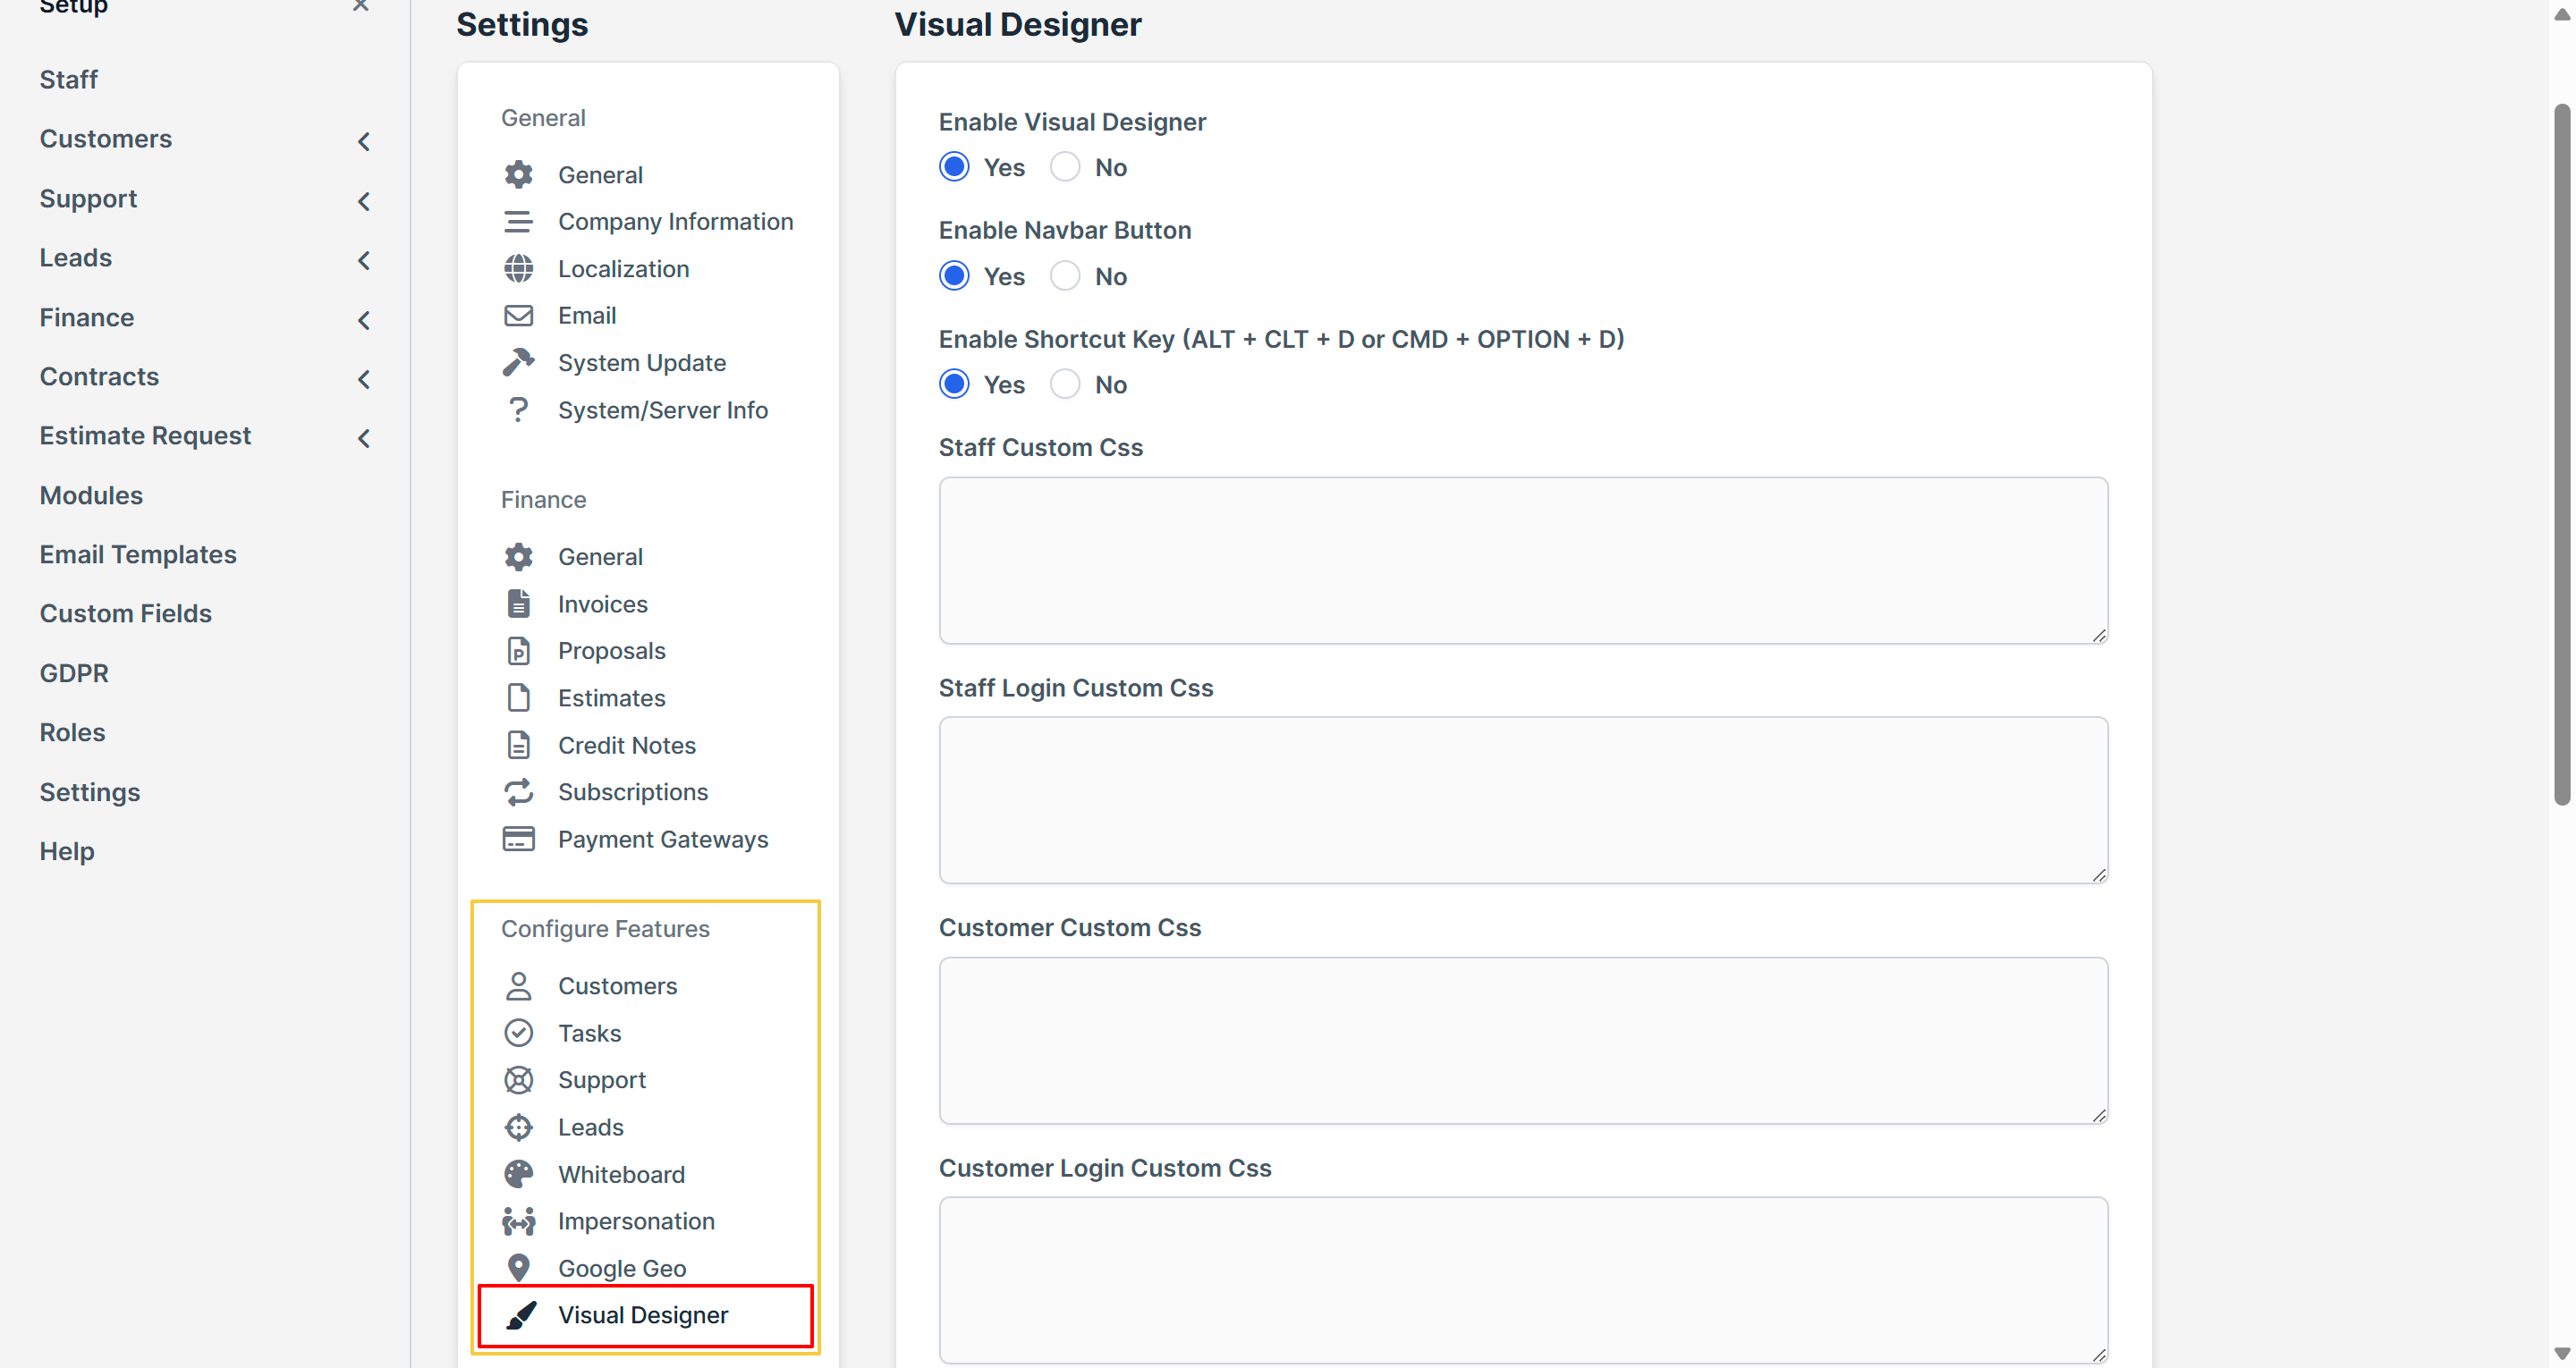The width and height of the screenshot is (2576, 1368).
Task: Expand the Finance sidebar submenu chevron
Action: 364,320
